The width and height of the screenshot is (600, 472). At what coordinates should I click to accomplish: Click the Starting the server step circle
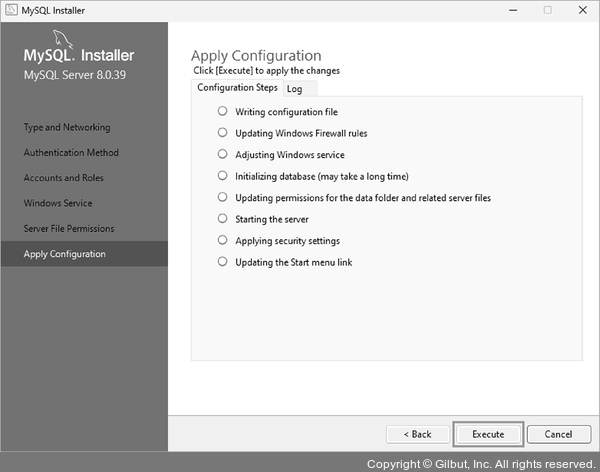tap(222, 219)
